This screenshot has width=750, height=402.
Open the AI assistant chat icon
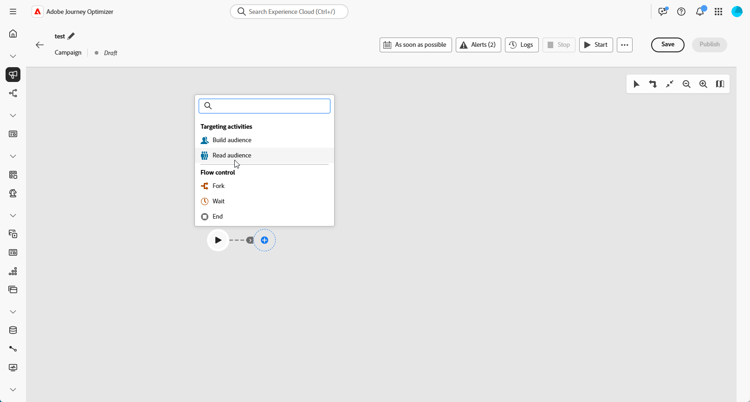(662, 11)
